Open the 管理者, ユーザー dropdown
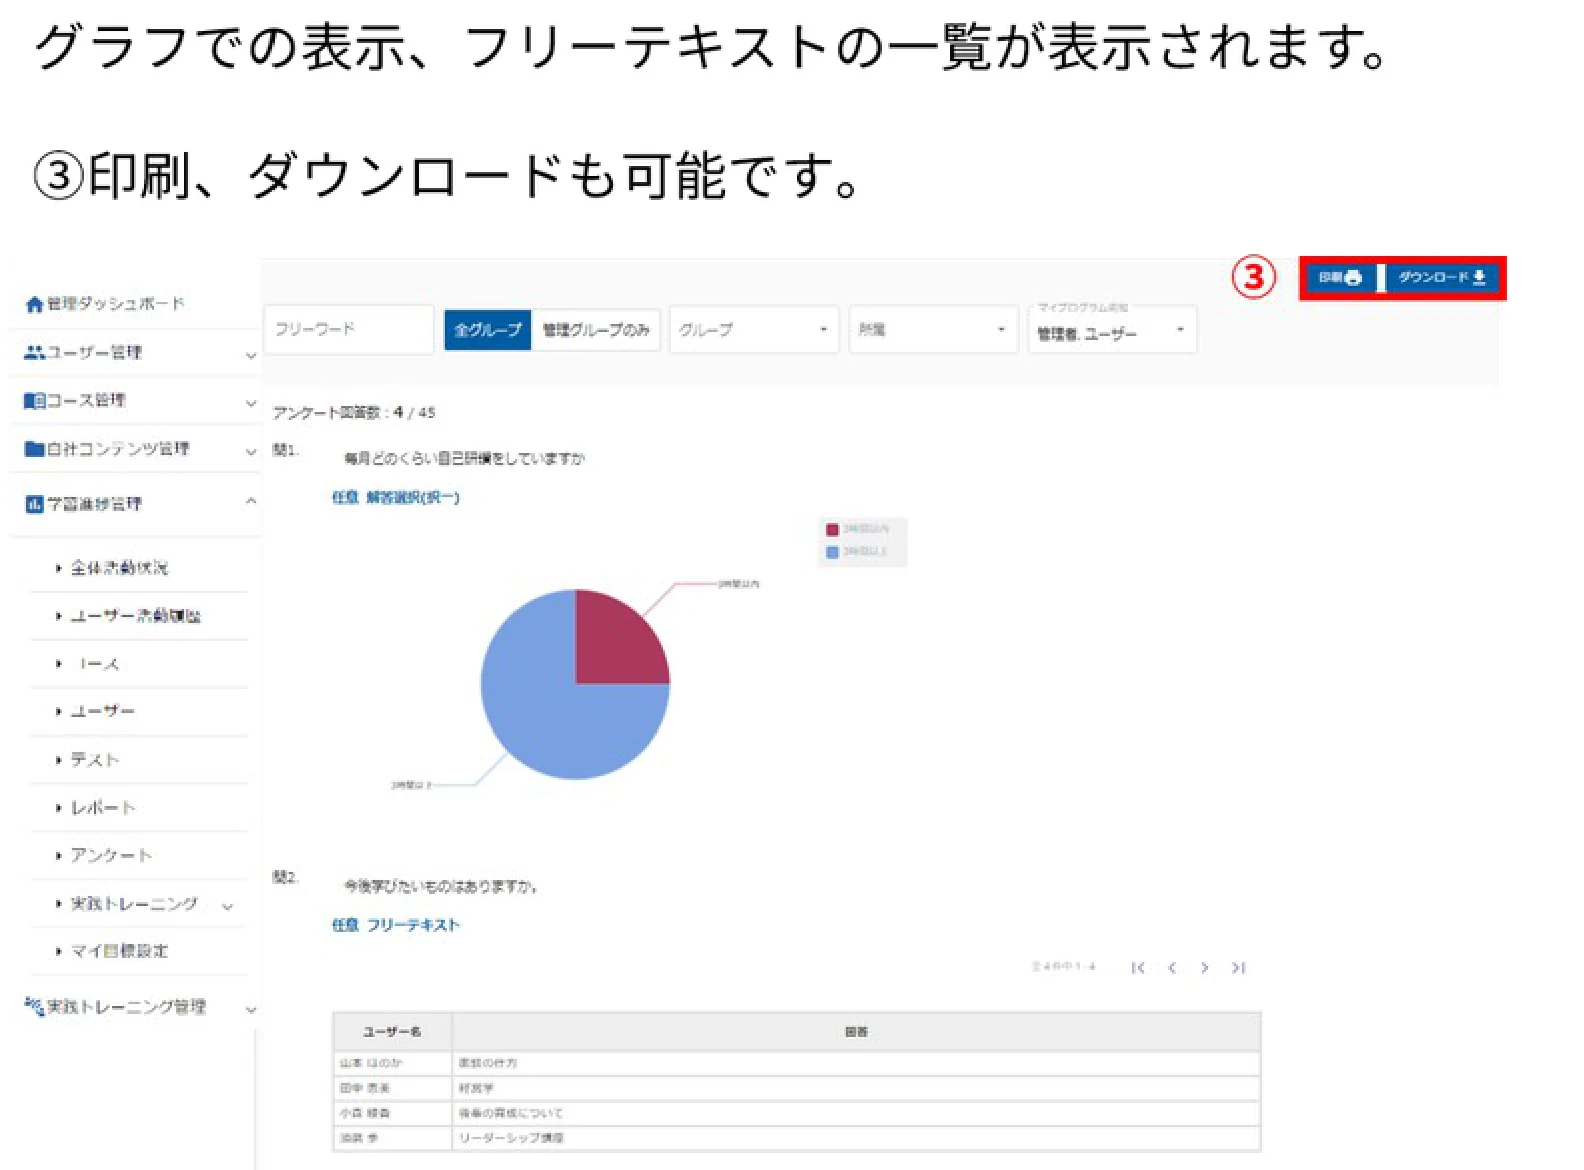Viewport: 1584px width, 1170px height. [1112, 332]
